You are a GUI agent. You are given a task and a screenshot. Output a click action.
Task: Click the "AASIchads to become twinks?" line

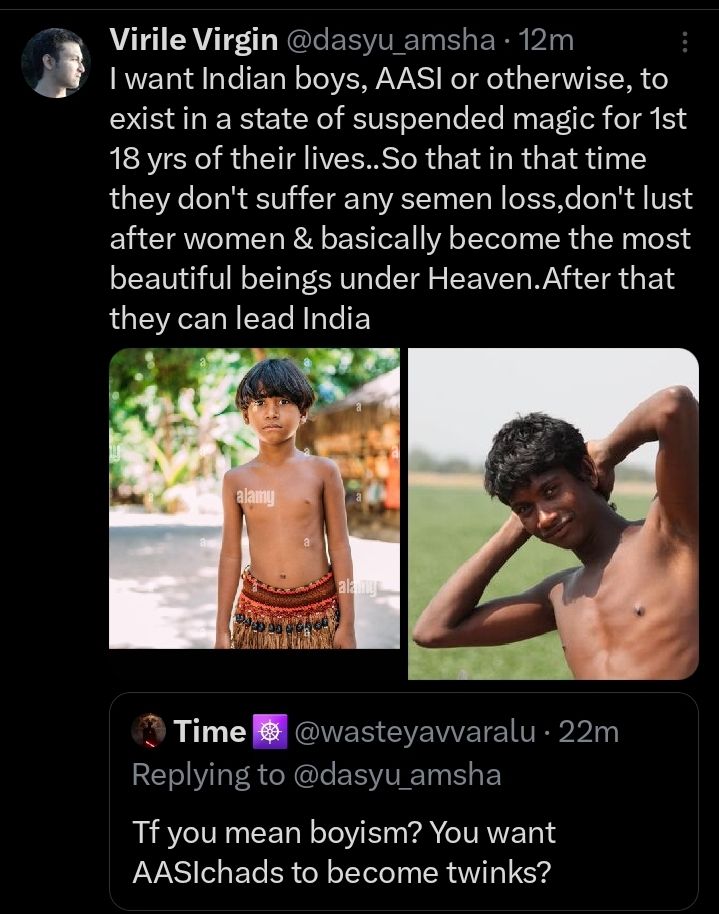pos(341,871)
